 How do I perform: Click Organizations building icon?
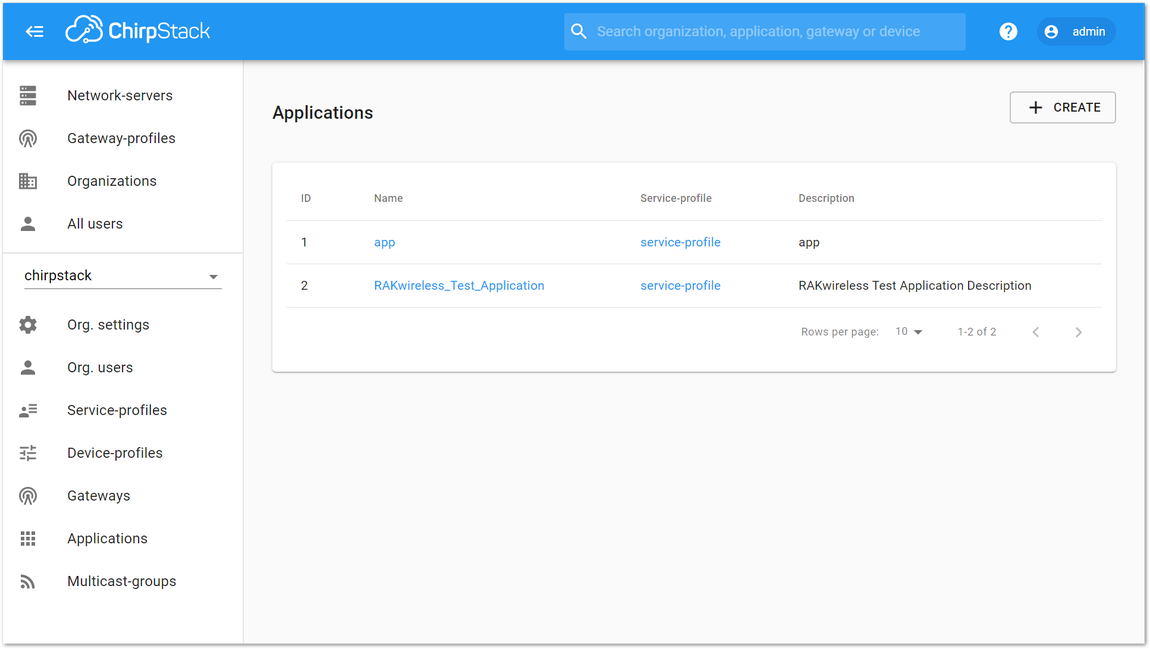(28, 181)
